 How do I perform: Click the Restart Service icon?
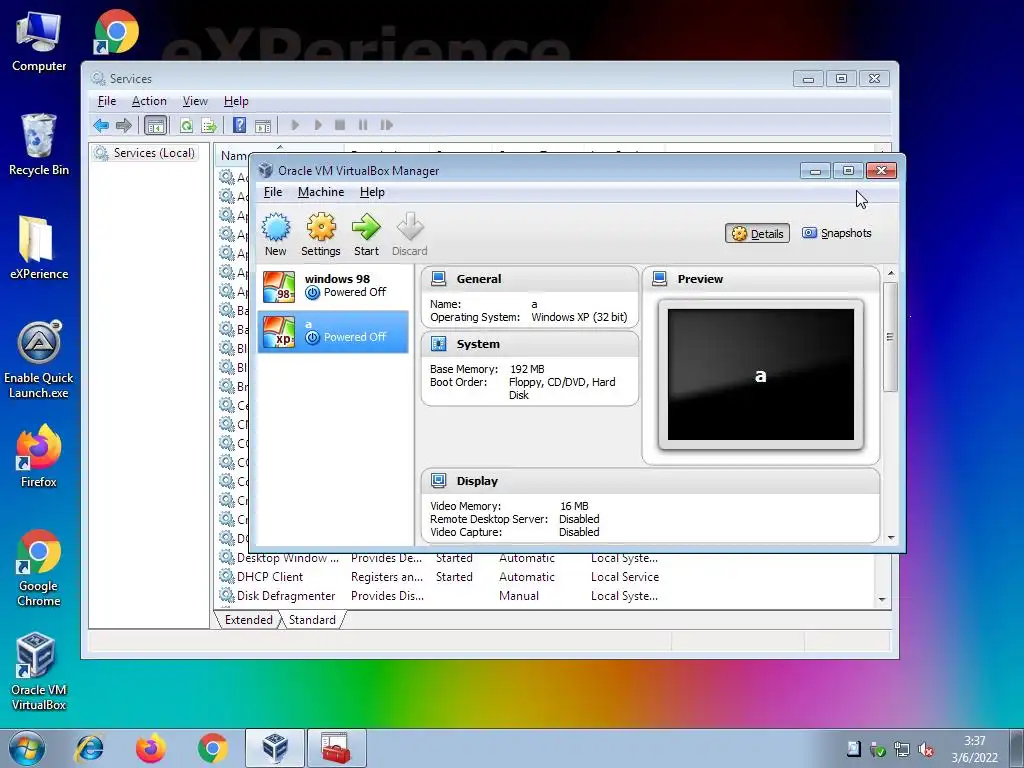click(387, 125)
